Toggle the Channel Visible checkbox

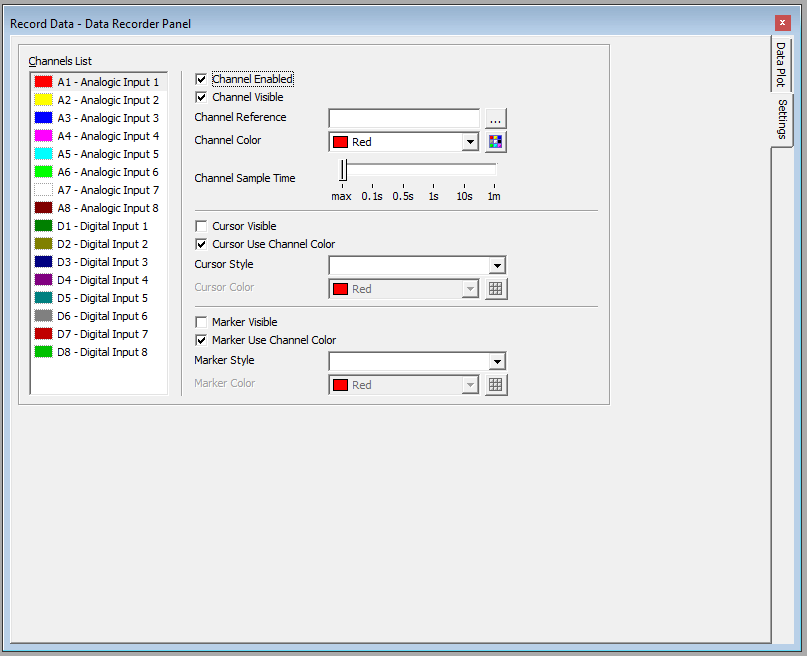pyautogui.click(x=201, y=98)
